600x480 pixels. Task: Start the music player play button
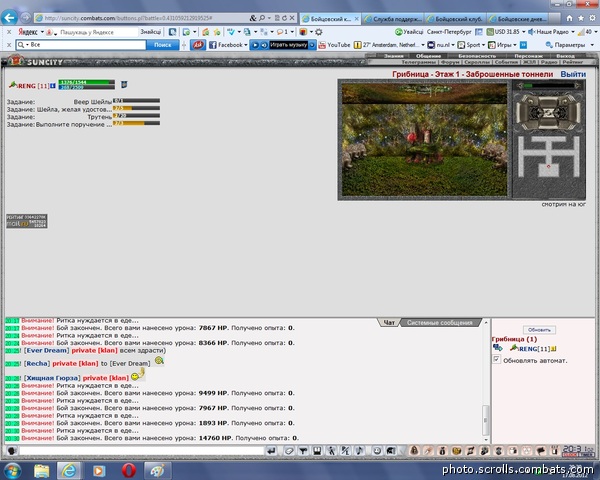[x=255, y=45]
